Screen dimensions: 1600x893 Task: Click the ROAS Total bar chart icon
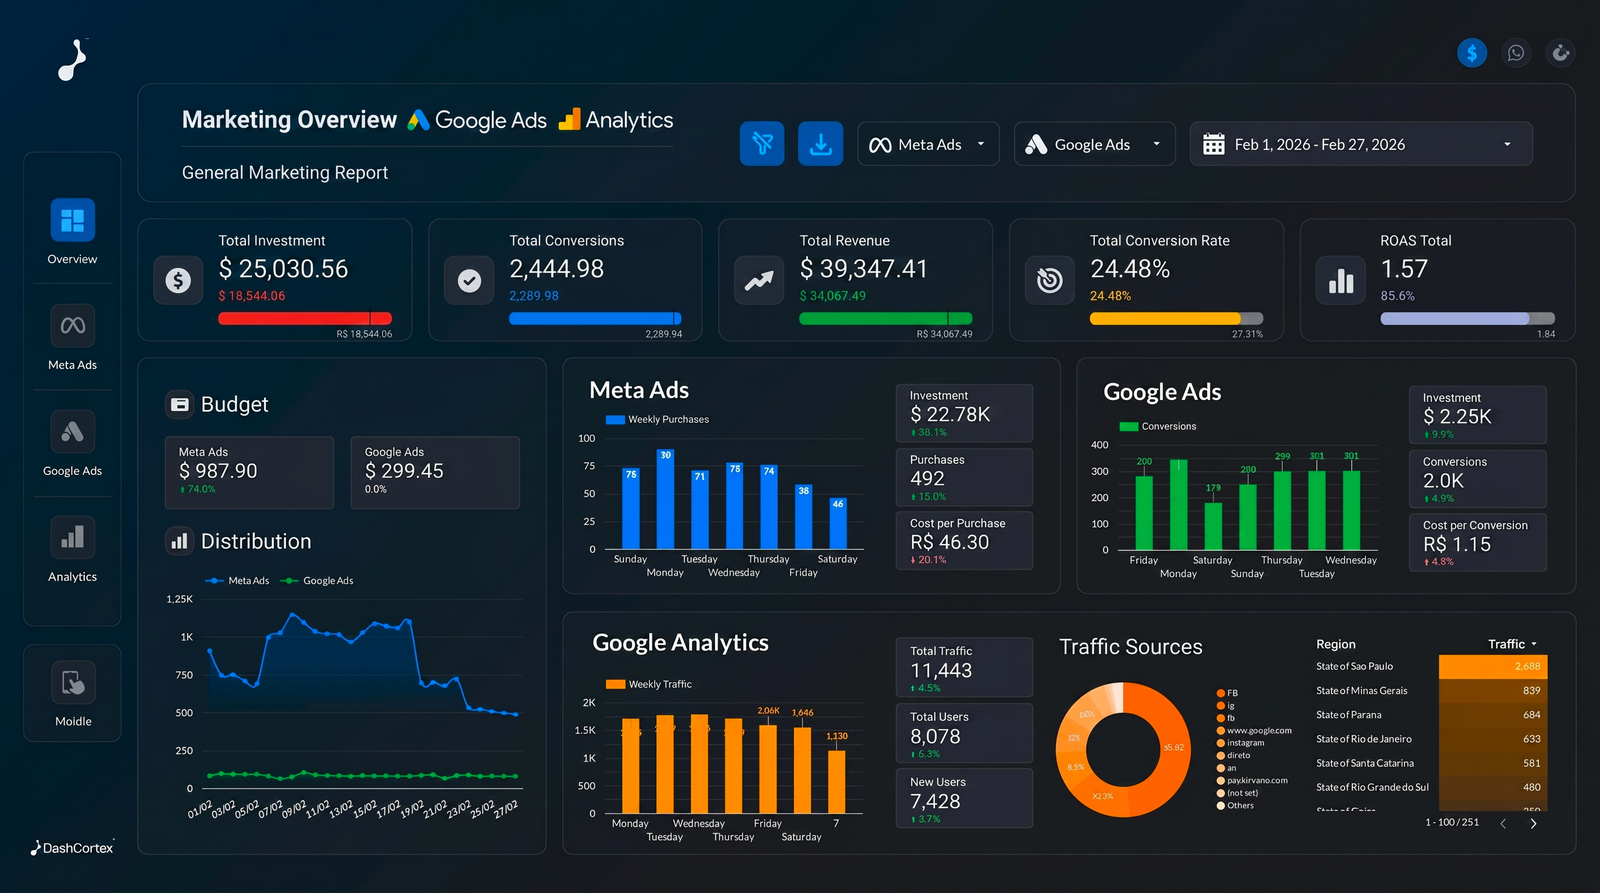(1341, 281)
